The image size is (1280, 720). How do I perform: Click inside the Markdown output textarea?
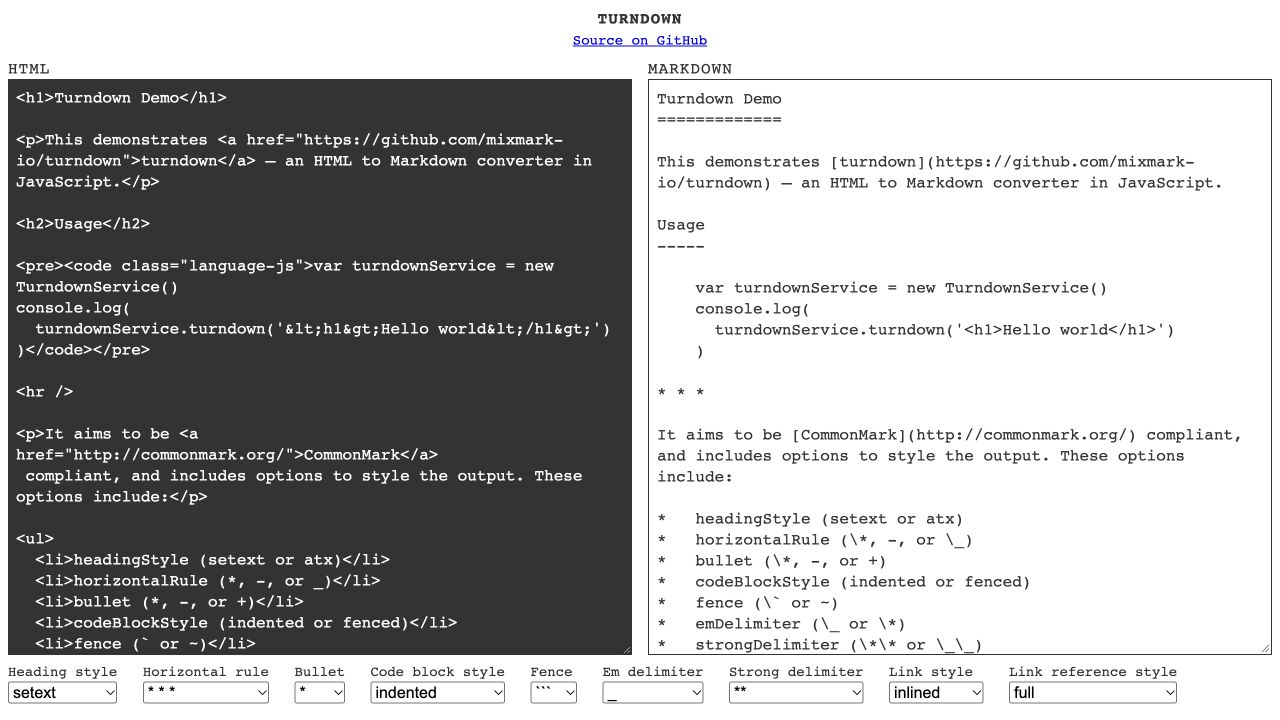point(960,367)
